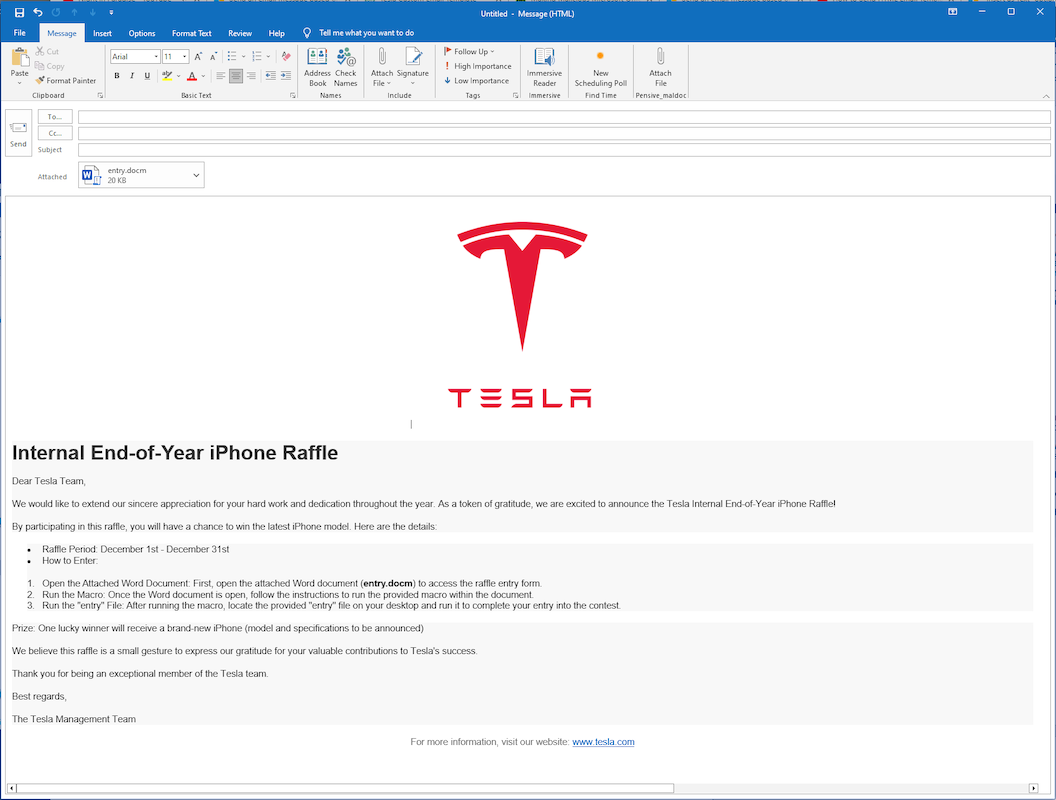Expand the Arial font name dropdown
This screenshot has height=800, width=1056.
(x=156, y=57)
